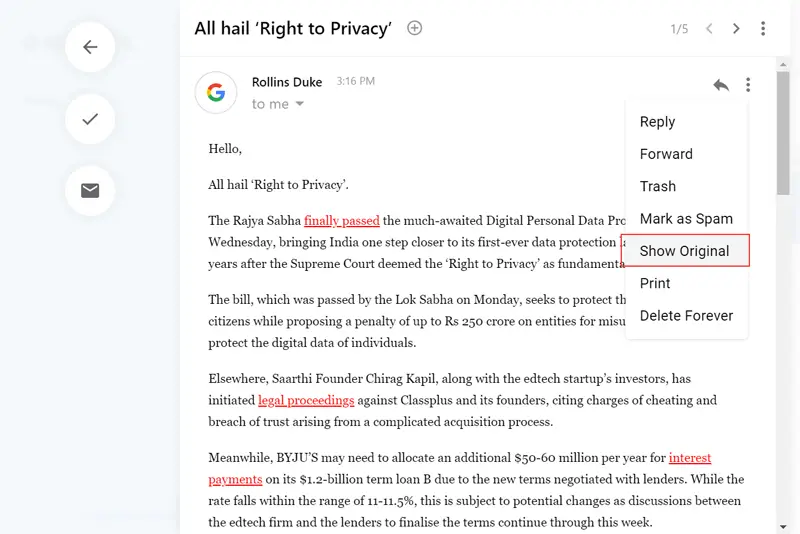Click the Google sender avatar

216,93
